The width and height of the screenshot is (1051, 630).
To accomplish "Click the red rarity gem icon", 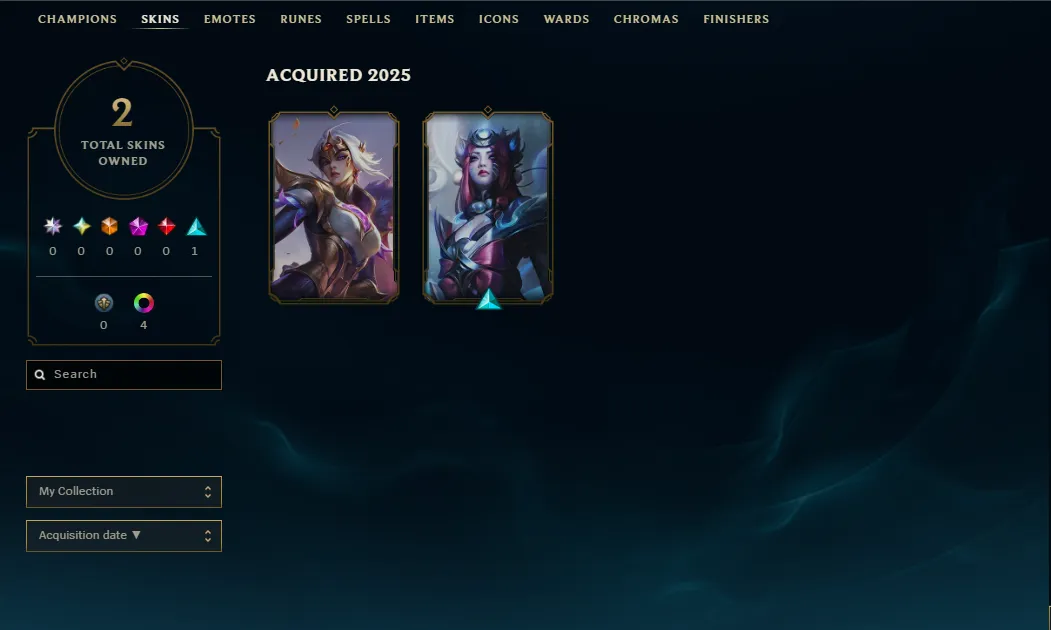I will (x=166, y=227).
